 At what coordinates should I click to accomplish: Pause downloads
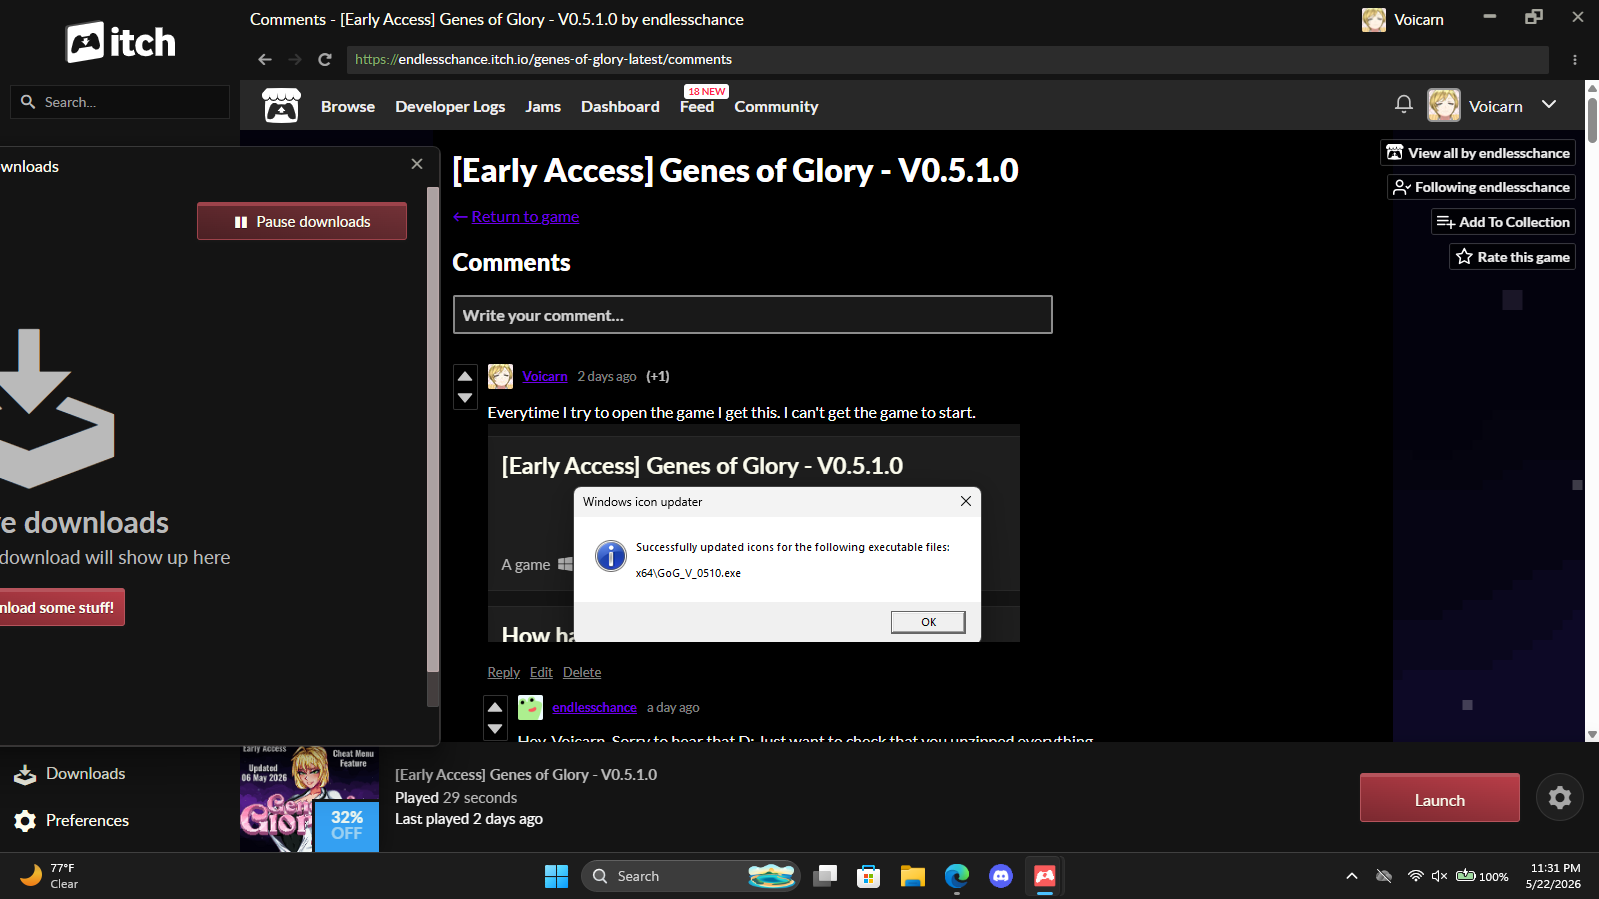pyautogui.click(x=302, y=221)
